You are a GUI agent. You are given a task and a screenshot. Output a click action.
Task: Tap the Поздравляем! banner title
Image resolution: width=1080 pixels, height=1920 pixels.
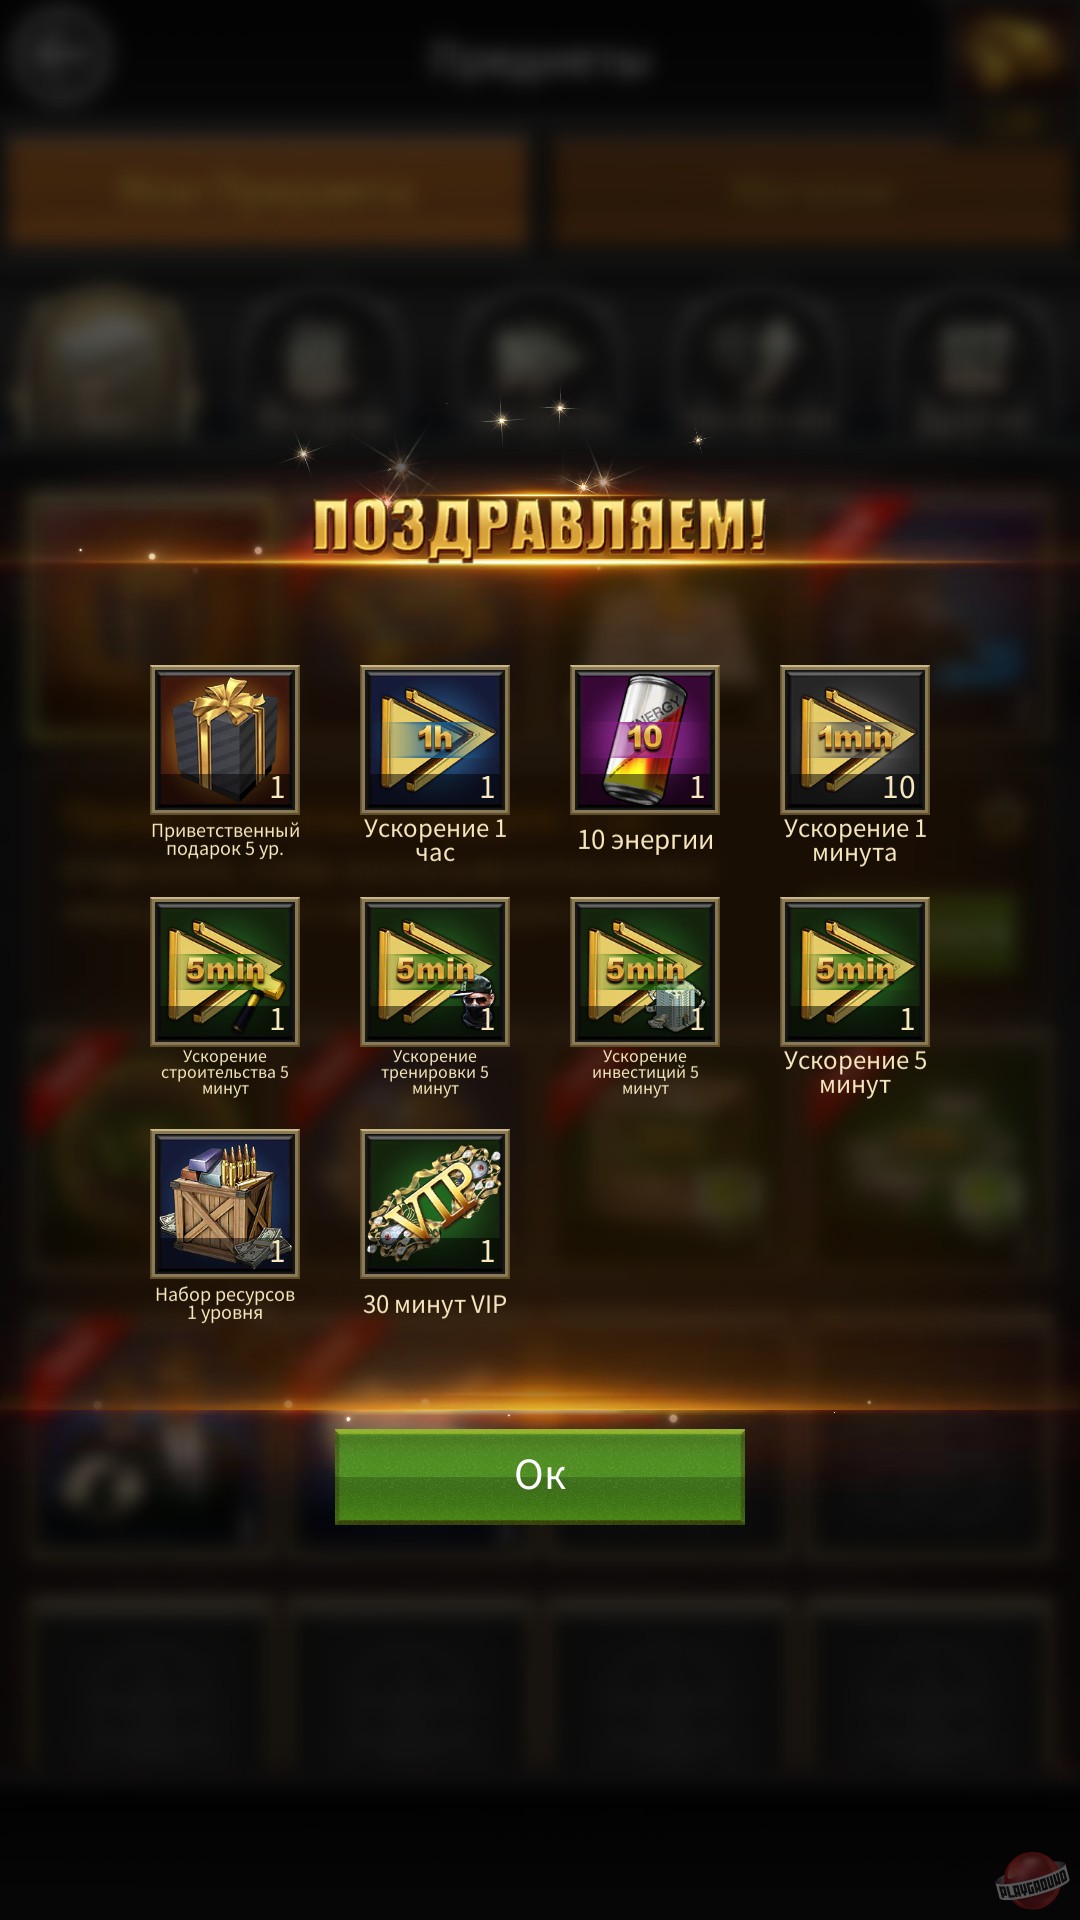coord(540,525)
